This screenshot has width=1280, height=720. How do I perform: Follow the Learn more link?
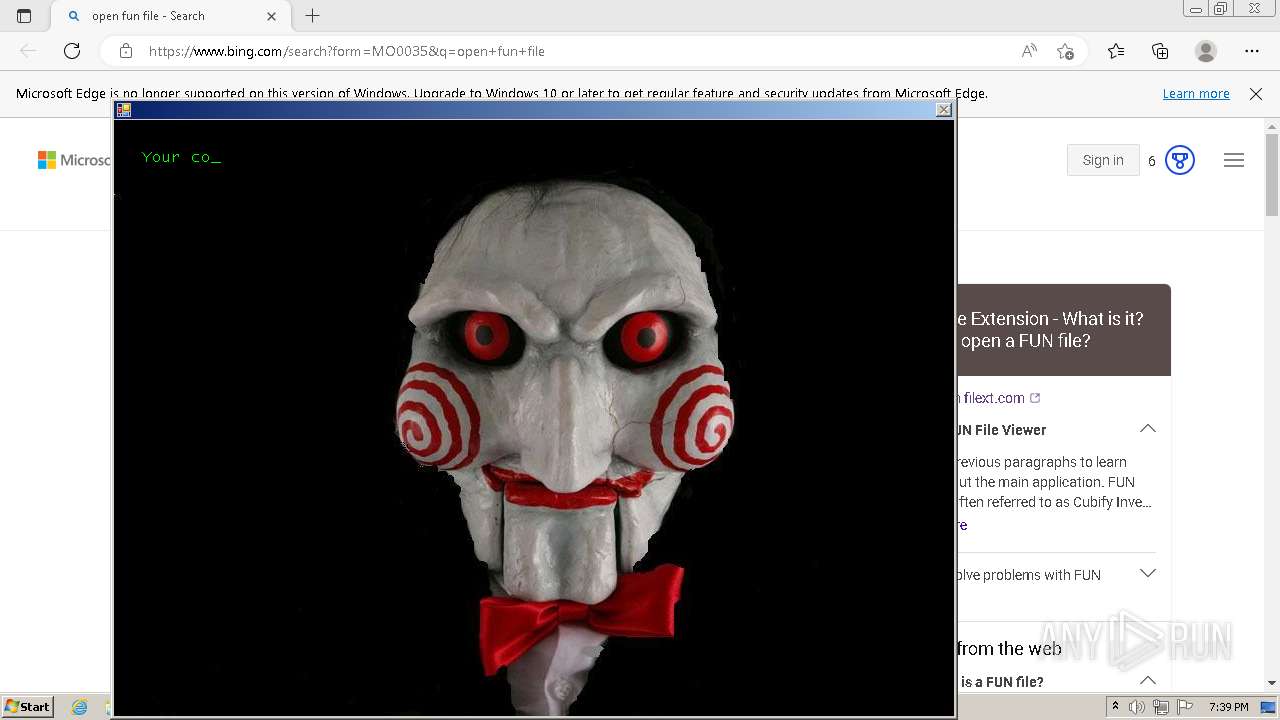coord(1196,93)
